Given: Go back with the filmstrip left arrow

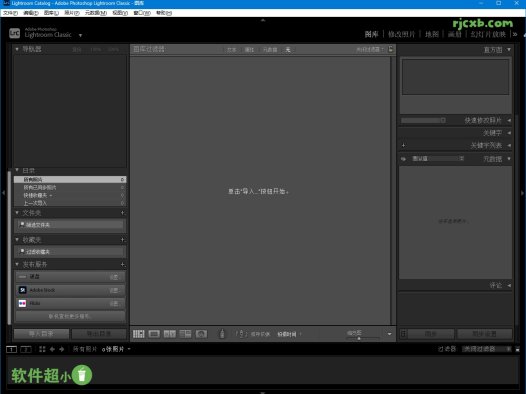Looking at the screenshot, I should [x=52, y=349].
